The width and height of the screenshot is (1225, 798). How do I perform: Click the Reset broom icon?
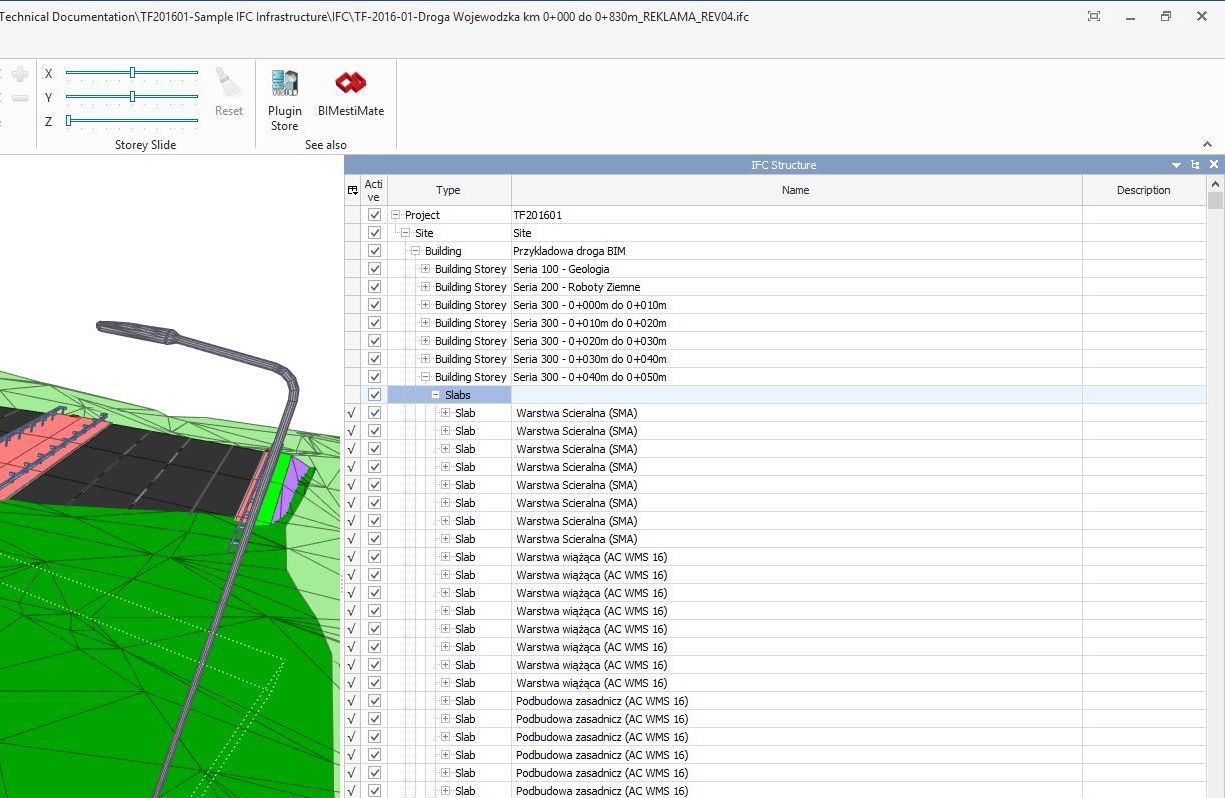click(229, 92)
